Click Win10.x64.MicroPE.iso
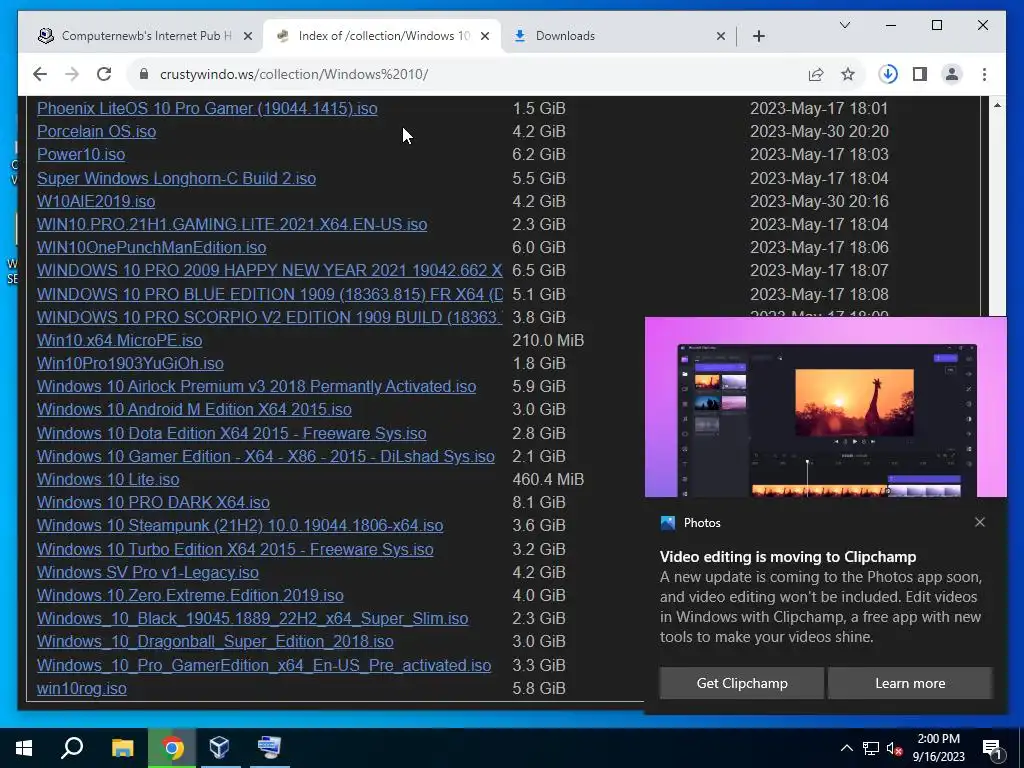Screen dimensions: 1024x768 coord(120,340)
